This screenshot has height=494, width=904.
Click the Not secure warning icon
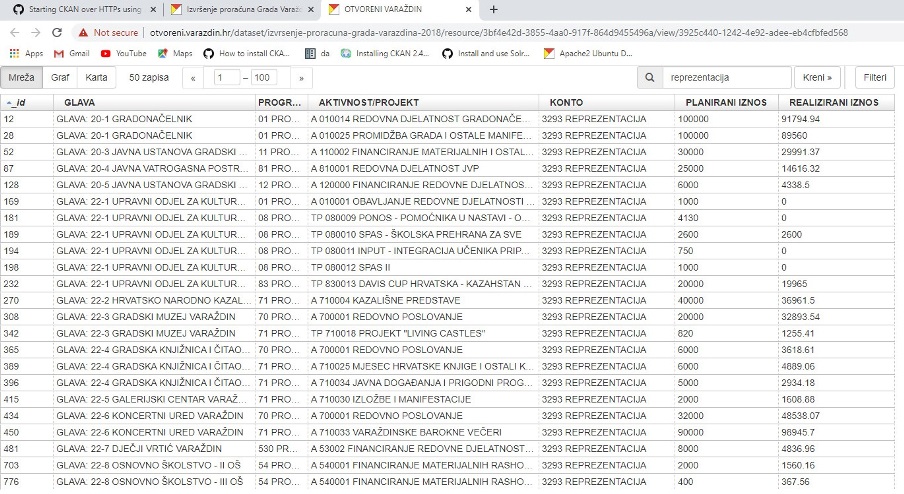click(84, 32)
